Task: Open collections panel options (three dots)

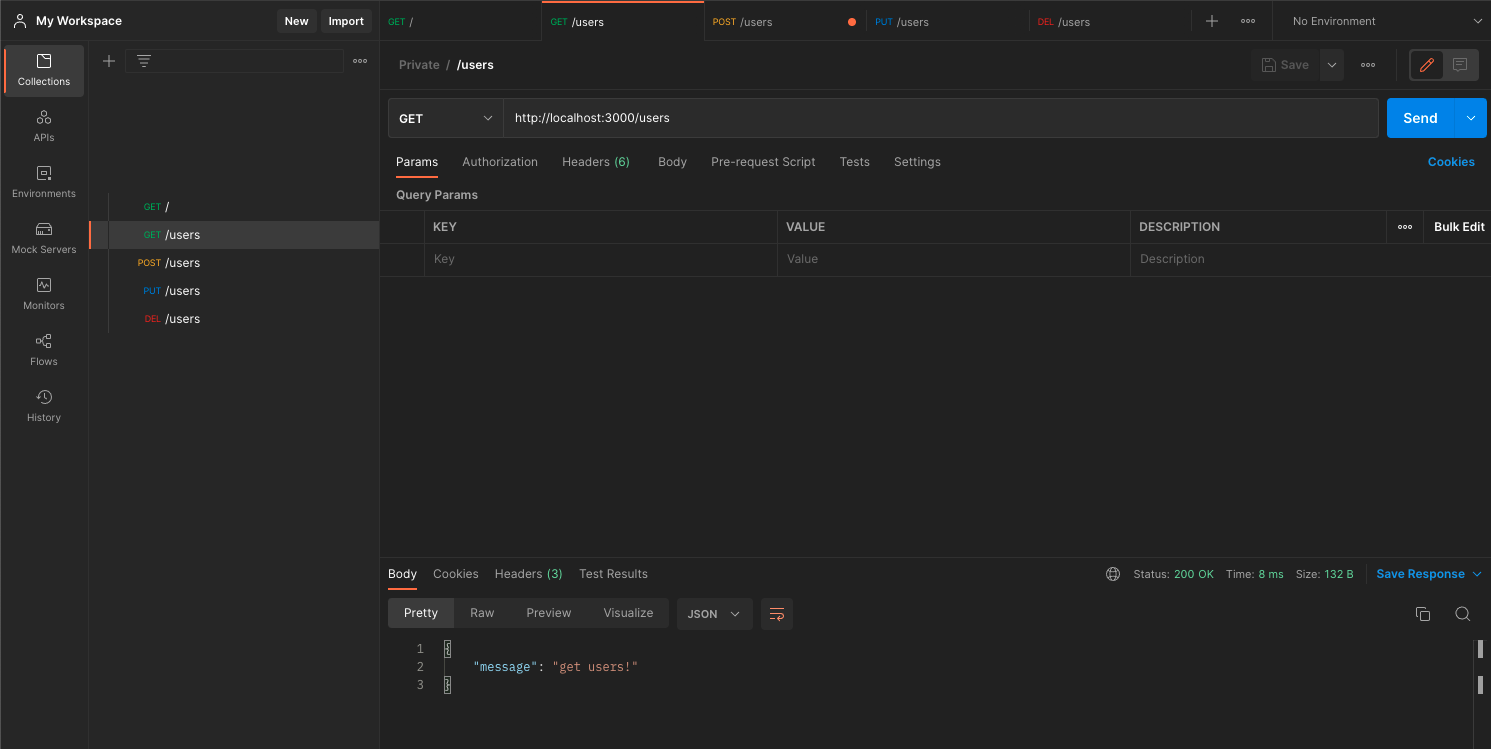Action: pyautogui.click(x=360, y=61)
